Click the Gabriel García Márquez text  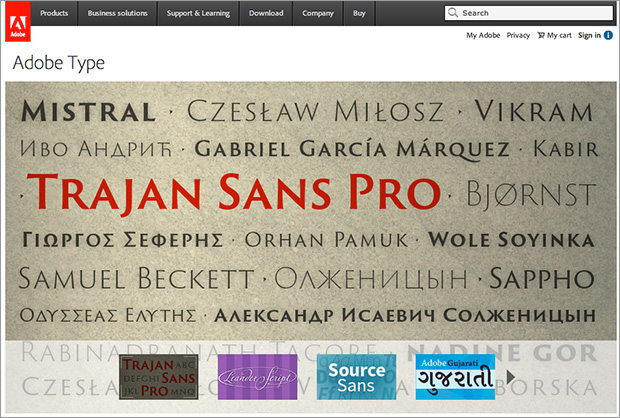(352, 149)
